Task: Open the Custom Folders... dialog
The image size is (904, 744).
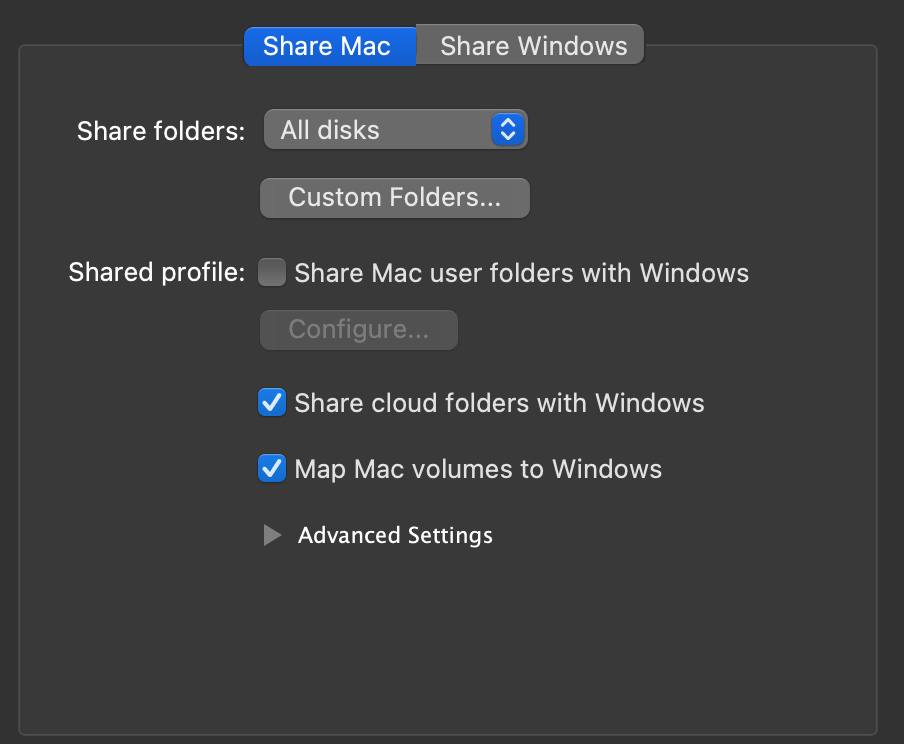Action: pos(394,198)
